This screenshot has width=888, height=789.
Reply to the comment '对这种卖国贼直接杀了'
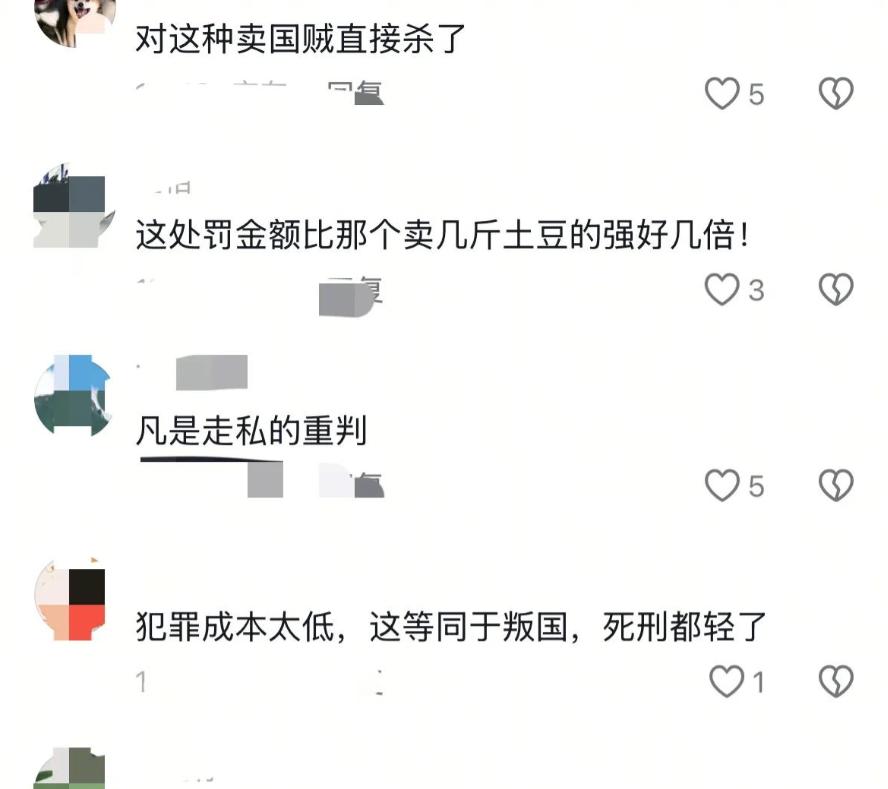pyautogui.click(x=356, y=93)
